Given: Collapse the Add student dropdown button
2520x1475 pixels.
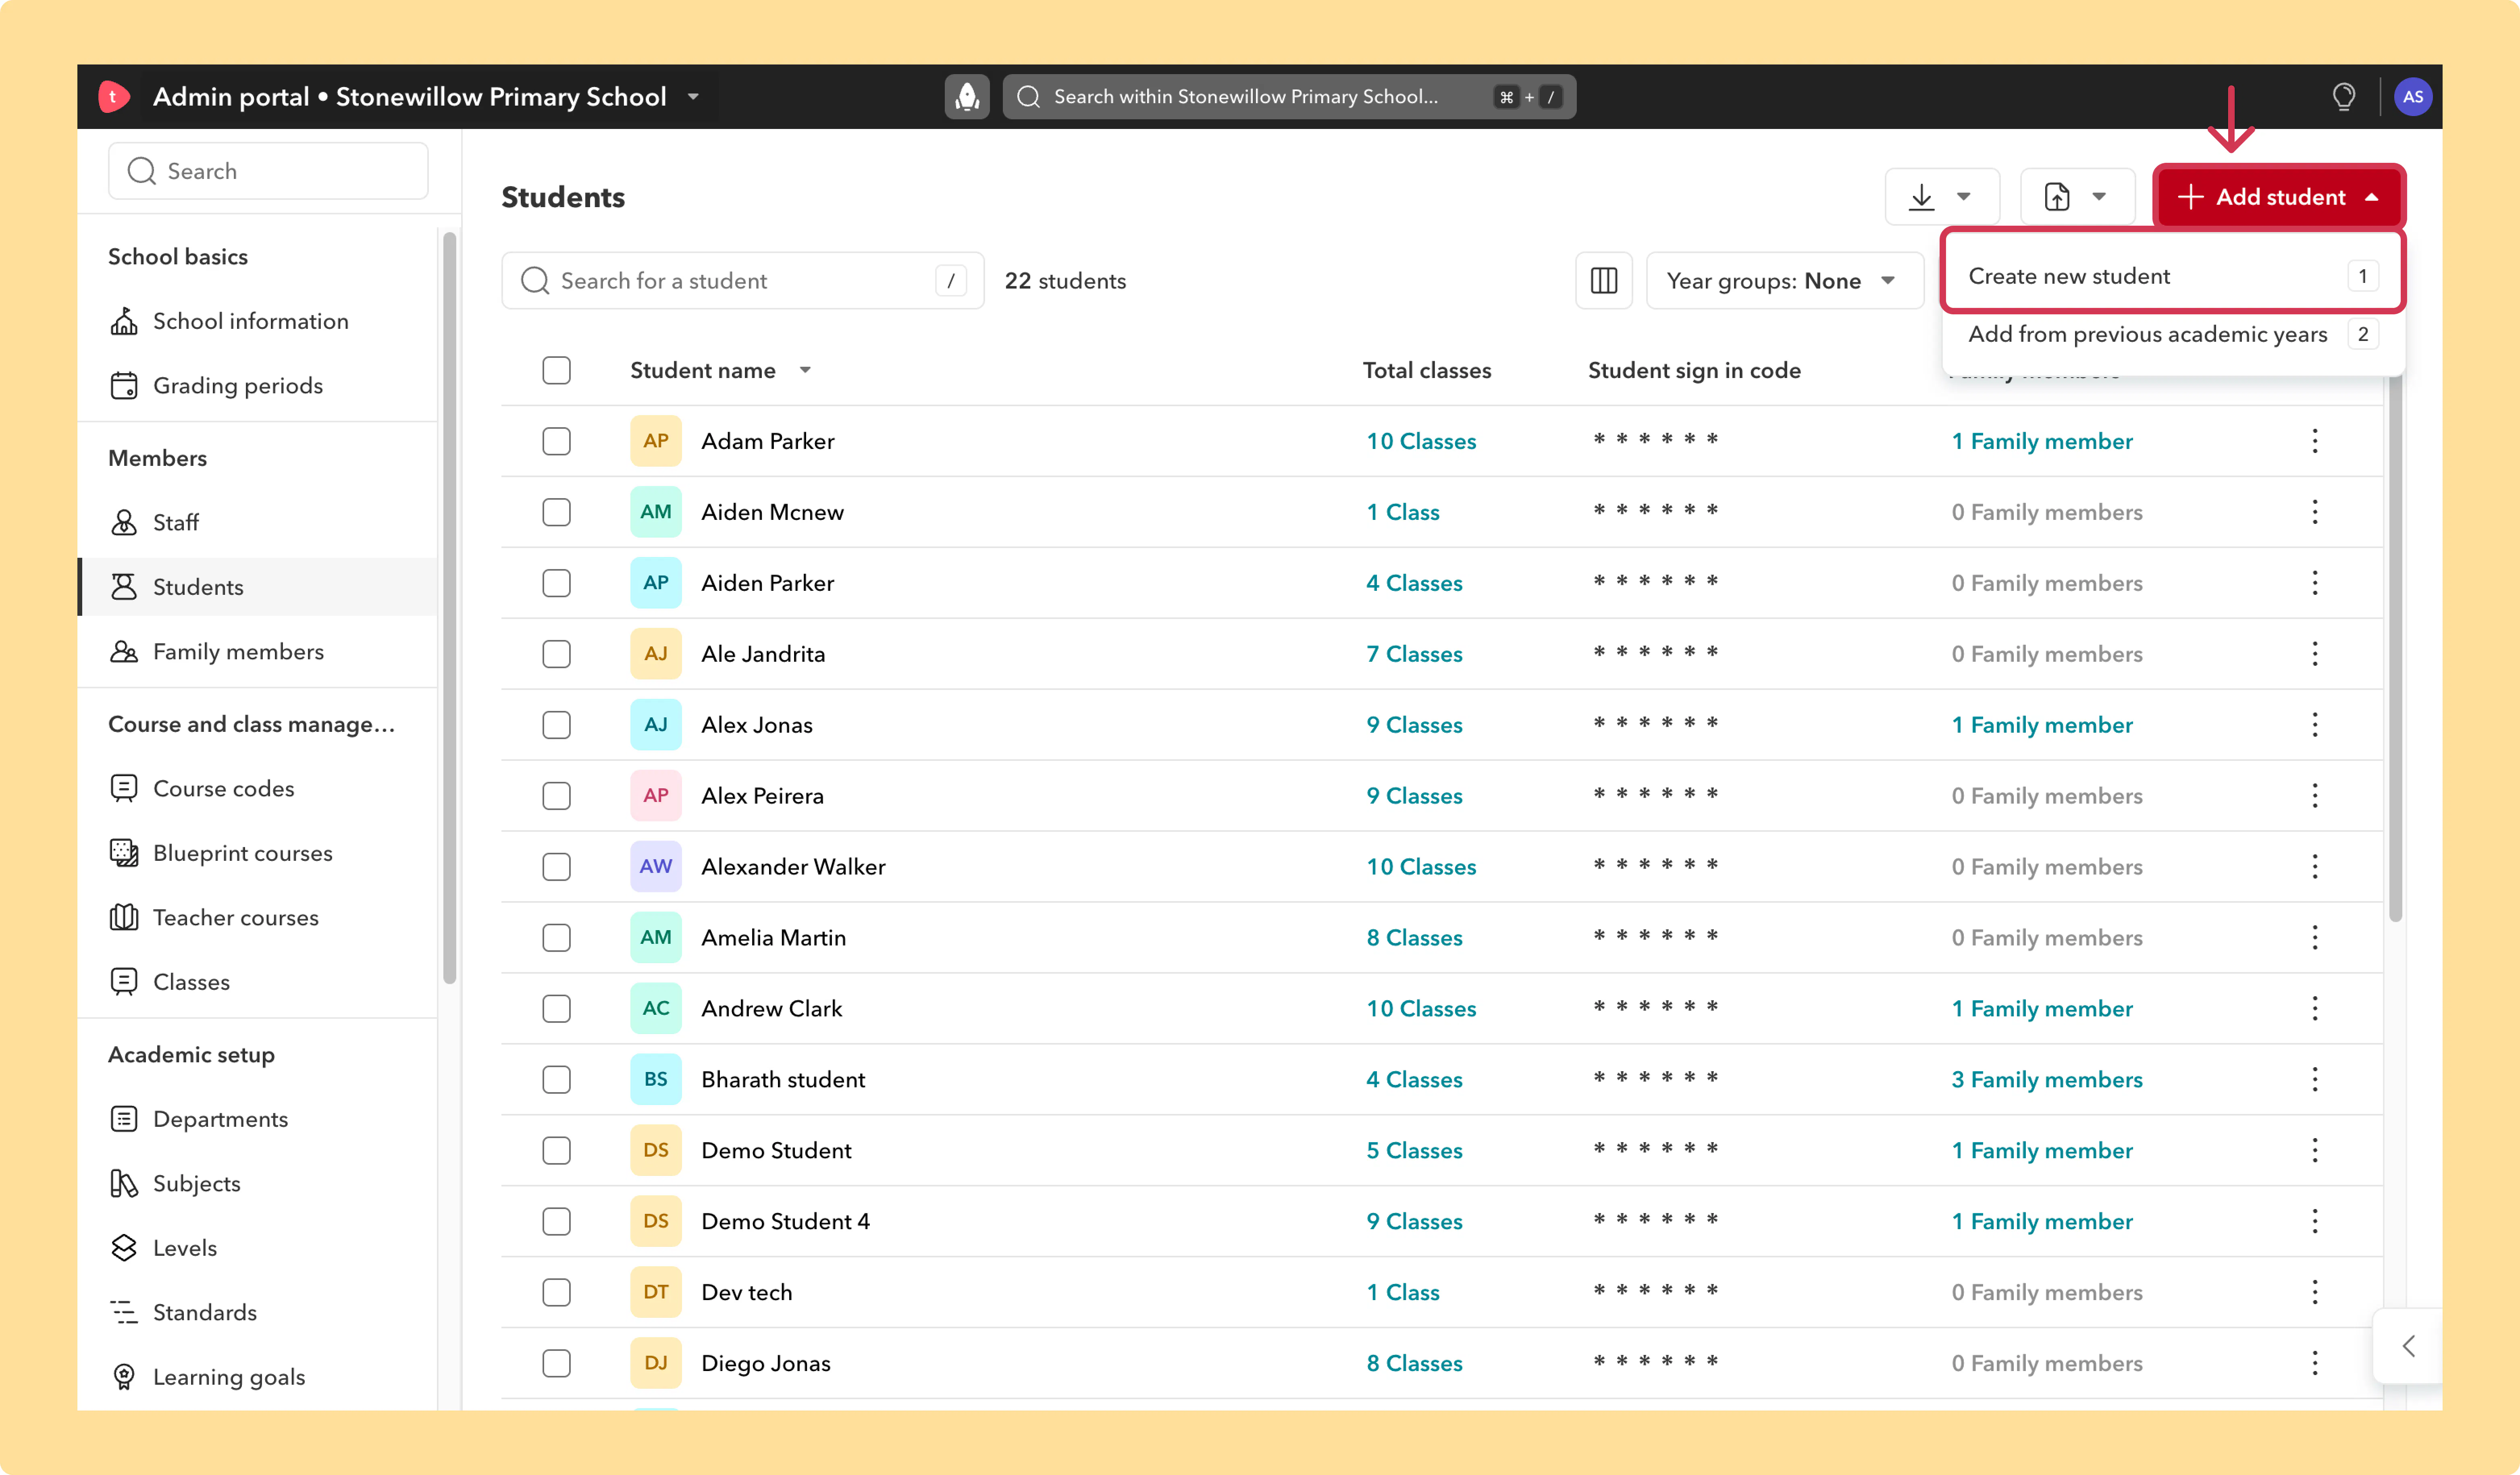Looking at the screenshot, I should [2279, 197].
